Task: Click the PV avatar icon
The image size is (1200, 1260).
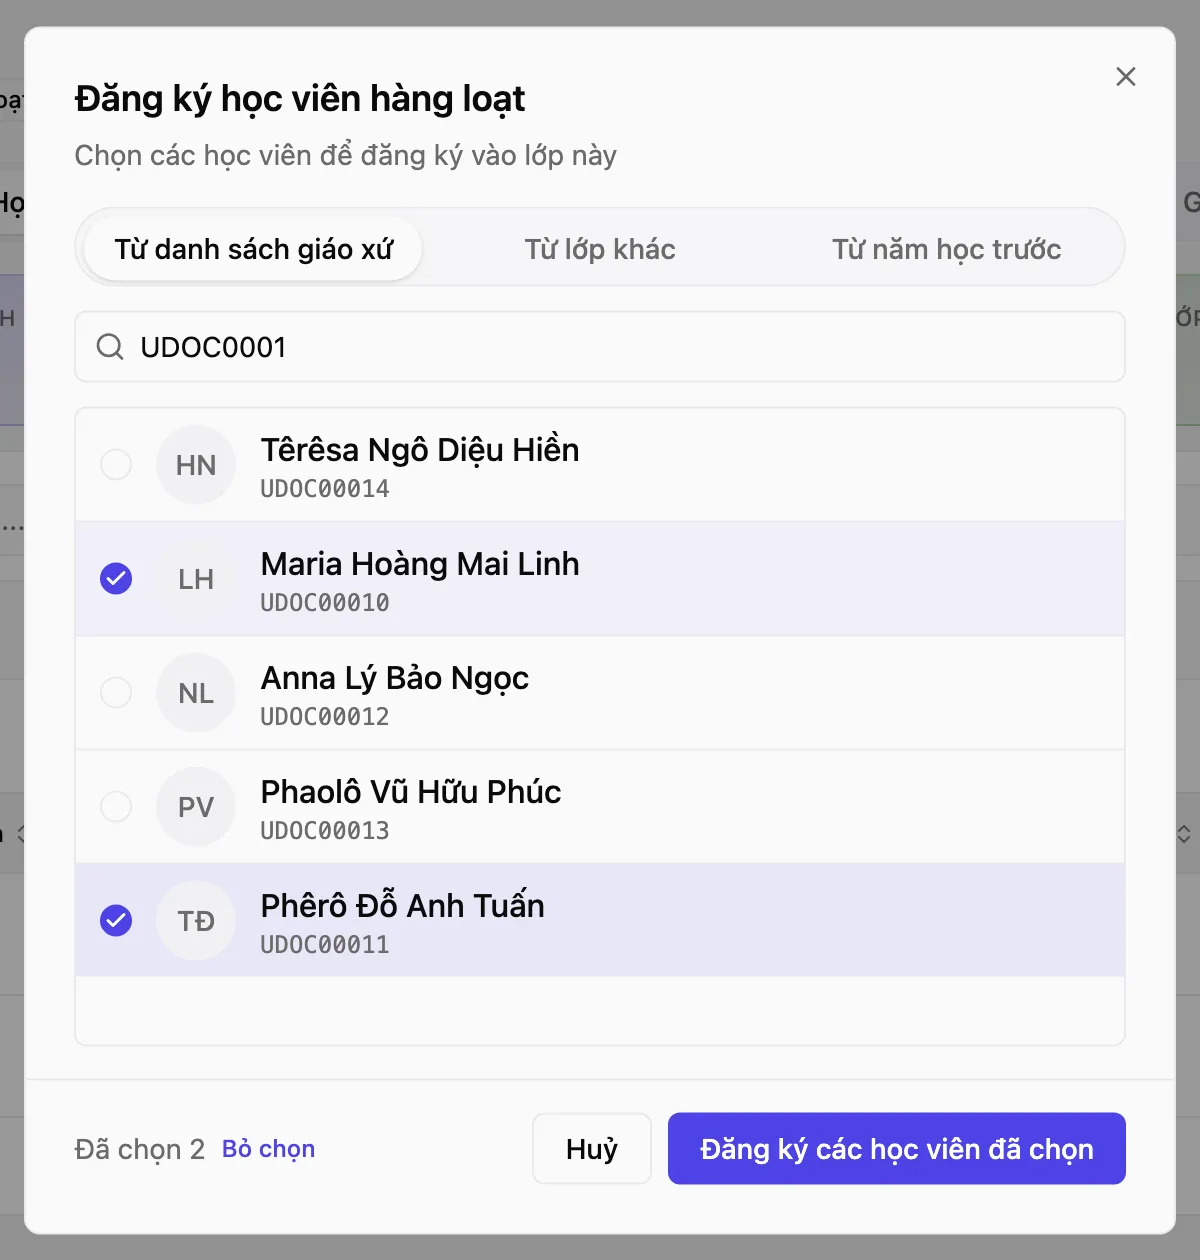Action: (x=196, y=807)
